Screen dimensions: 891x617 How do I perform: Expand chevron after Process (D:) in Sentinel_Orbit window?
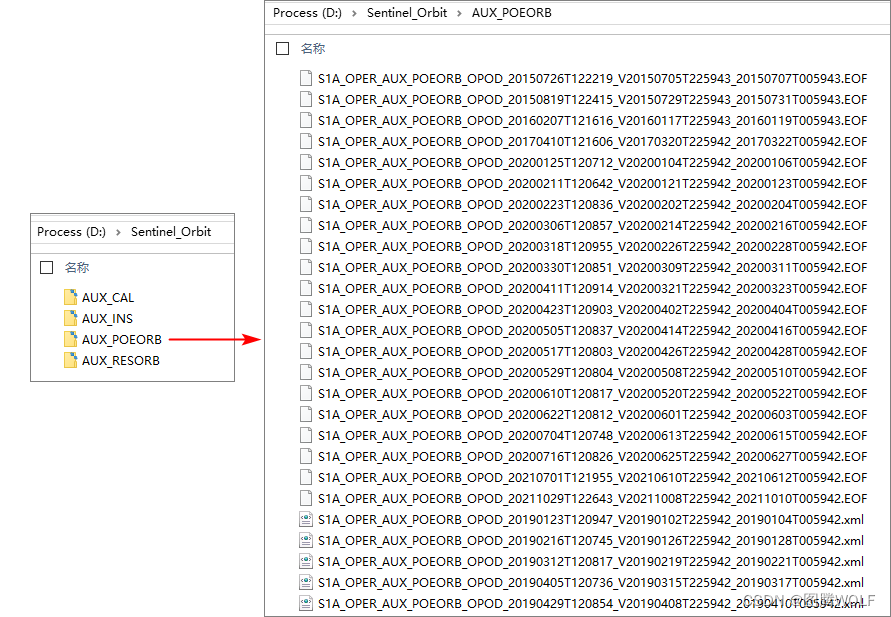click(x=118, y=232)
